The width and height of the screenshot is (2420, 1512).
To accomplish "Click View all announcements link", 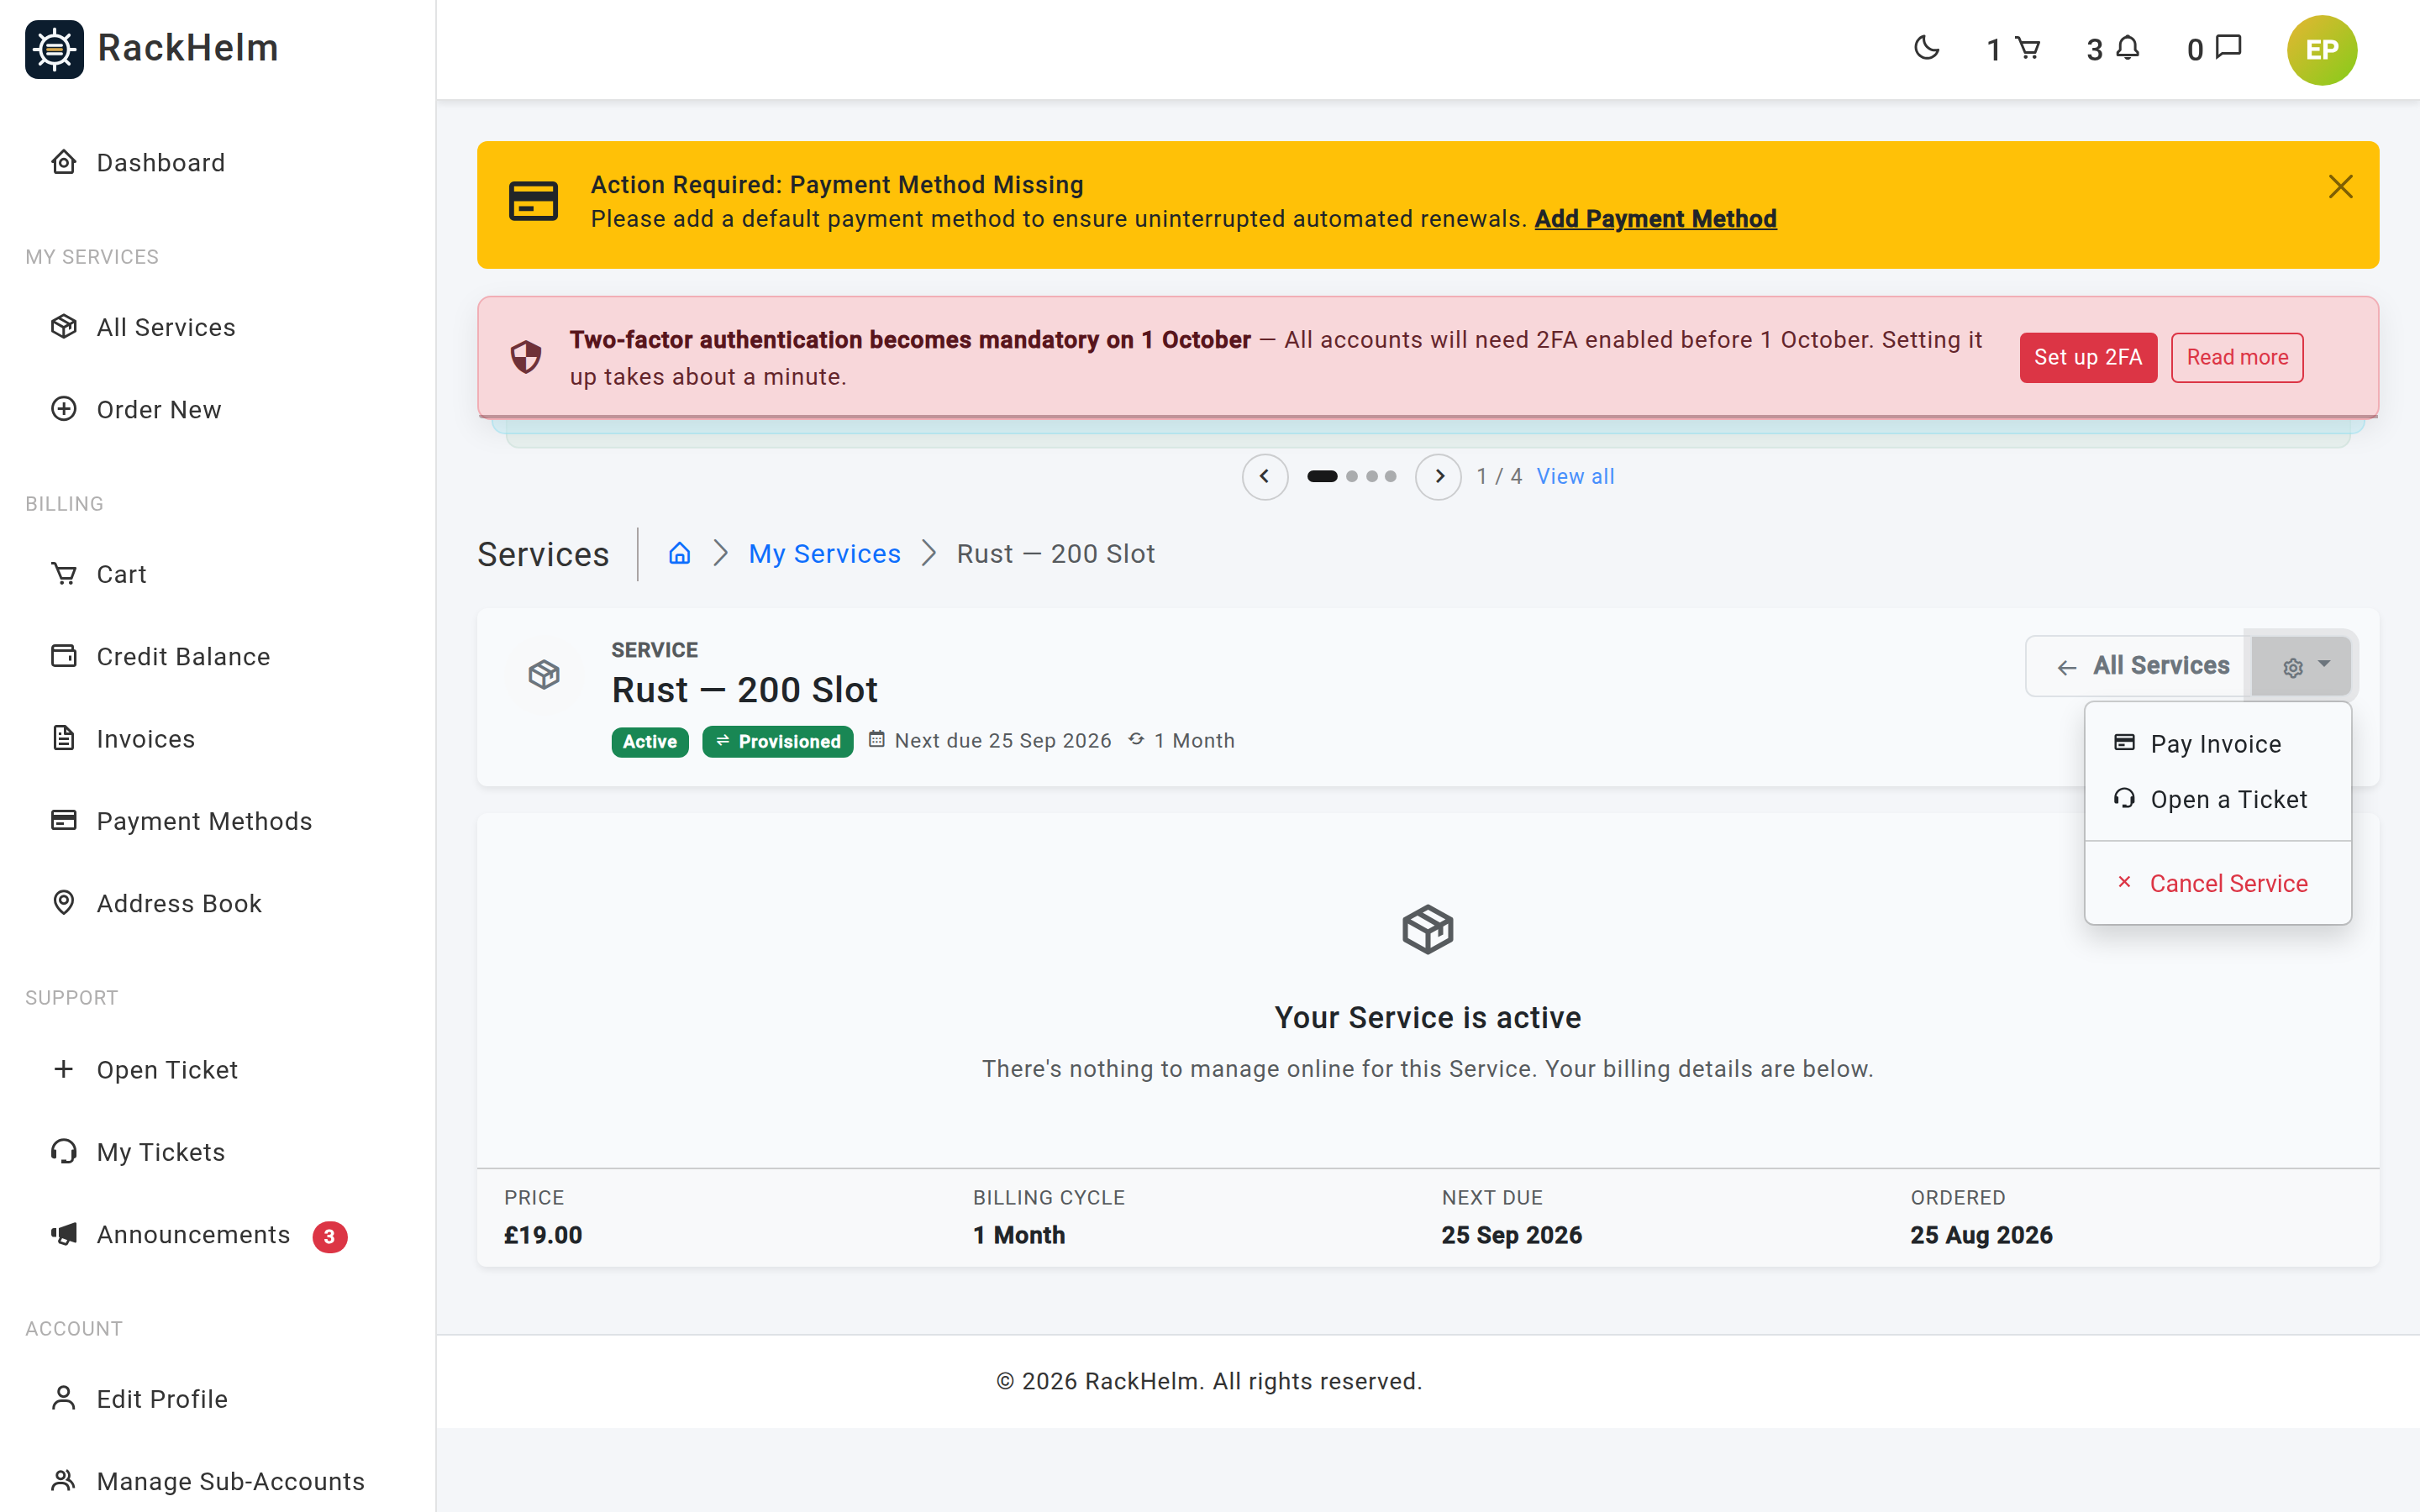I will click(1575, 476).
